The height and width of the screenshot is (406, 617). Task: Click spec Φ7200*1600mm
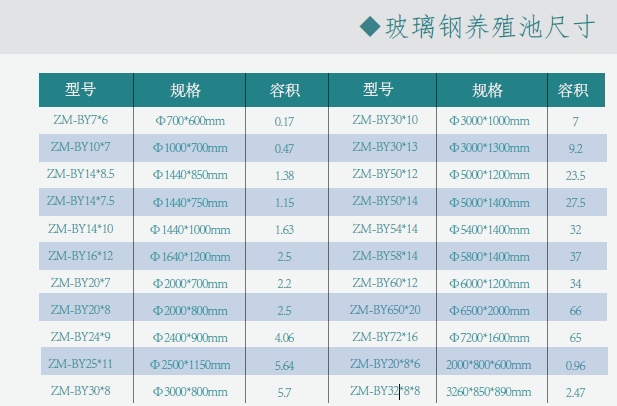click(x=489, y=338)
